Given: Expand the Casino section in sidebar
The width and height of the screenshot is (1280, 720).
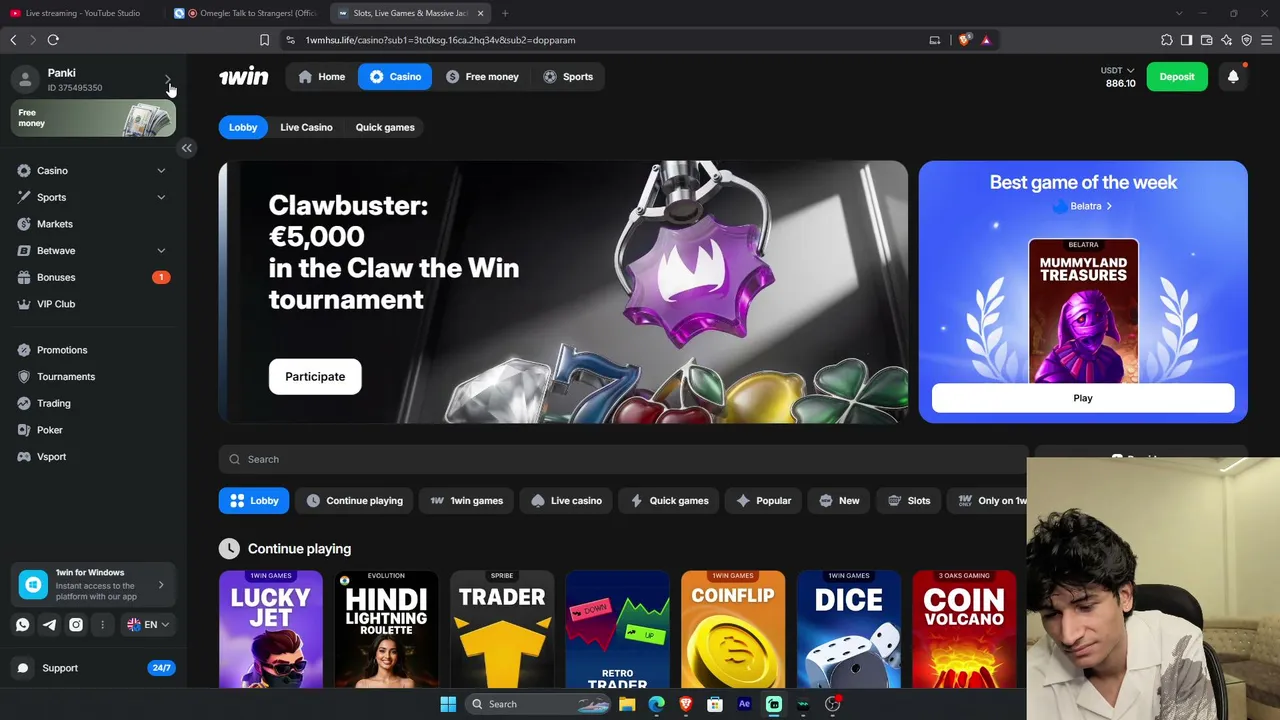Looking at the screenshot, I should coord(161,171).
